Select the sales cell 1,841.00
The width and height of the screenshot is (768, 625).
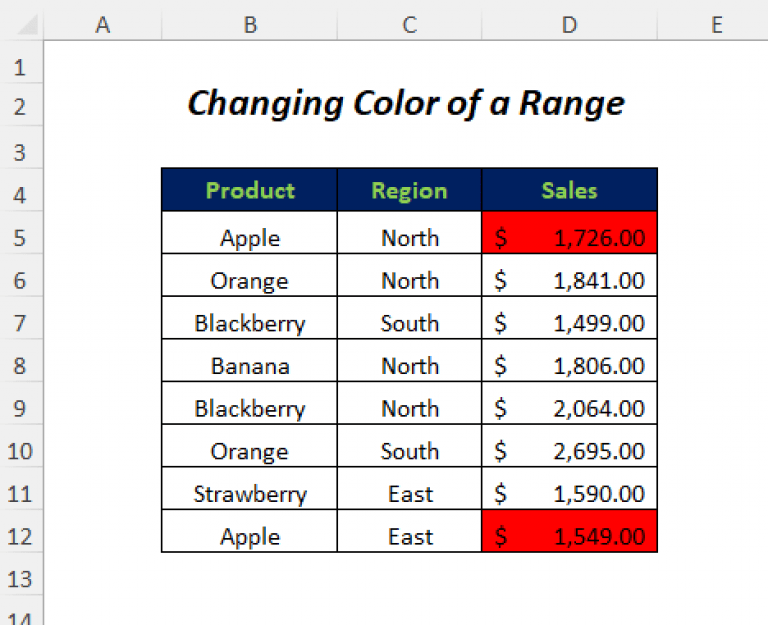[x=569, y=275]
